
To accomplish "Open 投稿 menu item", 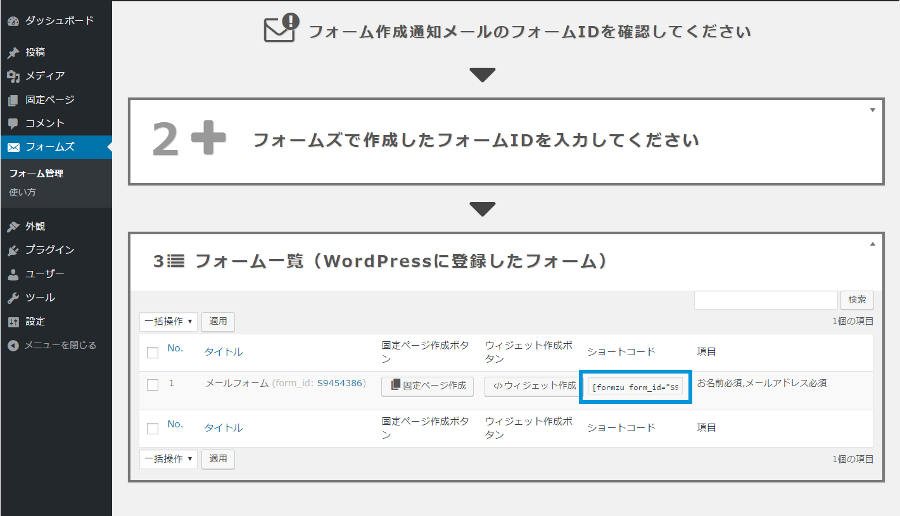I will pos(35,52).
